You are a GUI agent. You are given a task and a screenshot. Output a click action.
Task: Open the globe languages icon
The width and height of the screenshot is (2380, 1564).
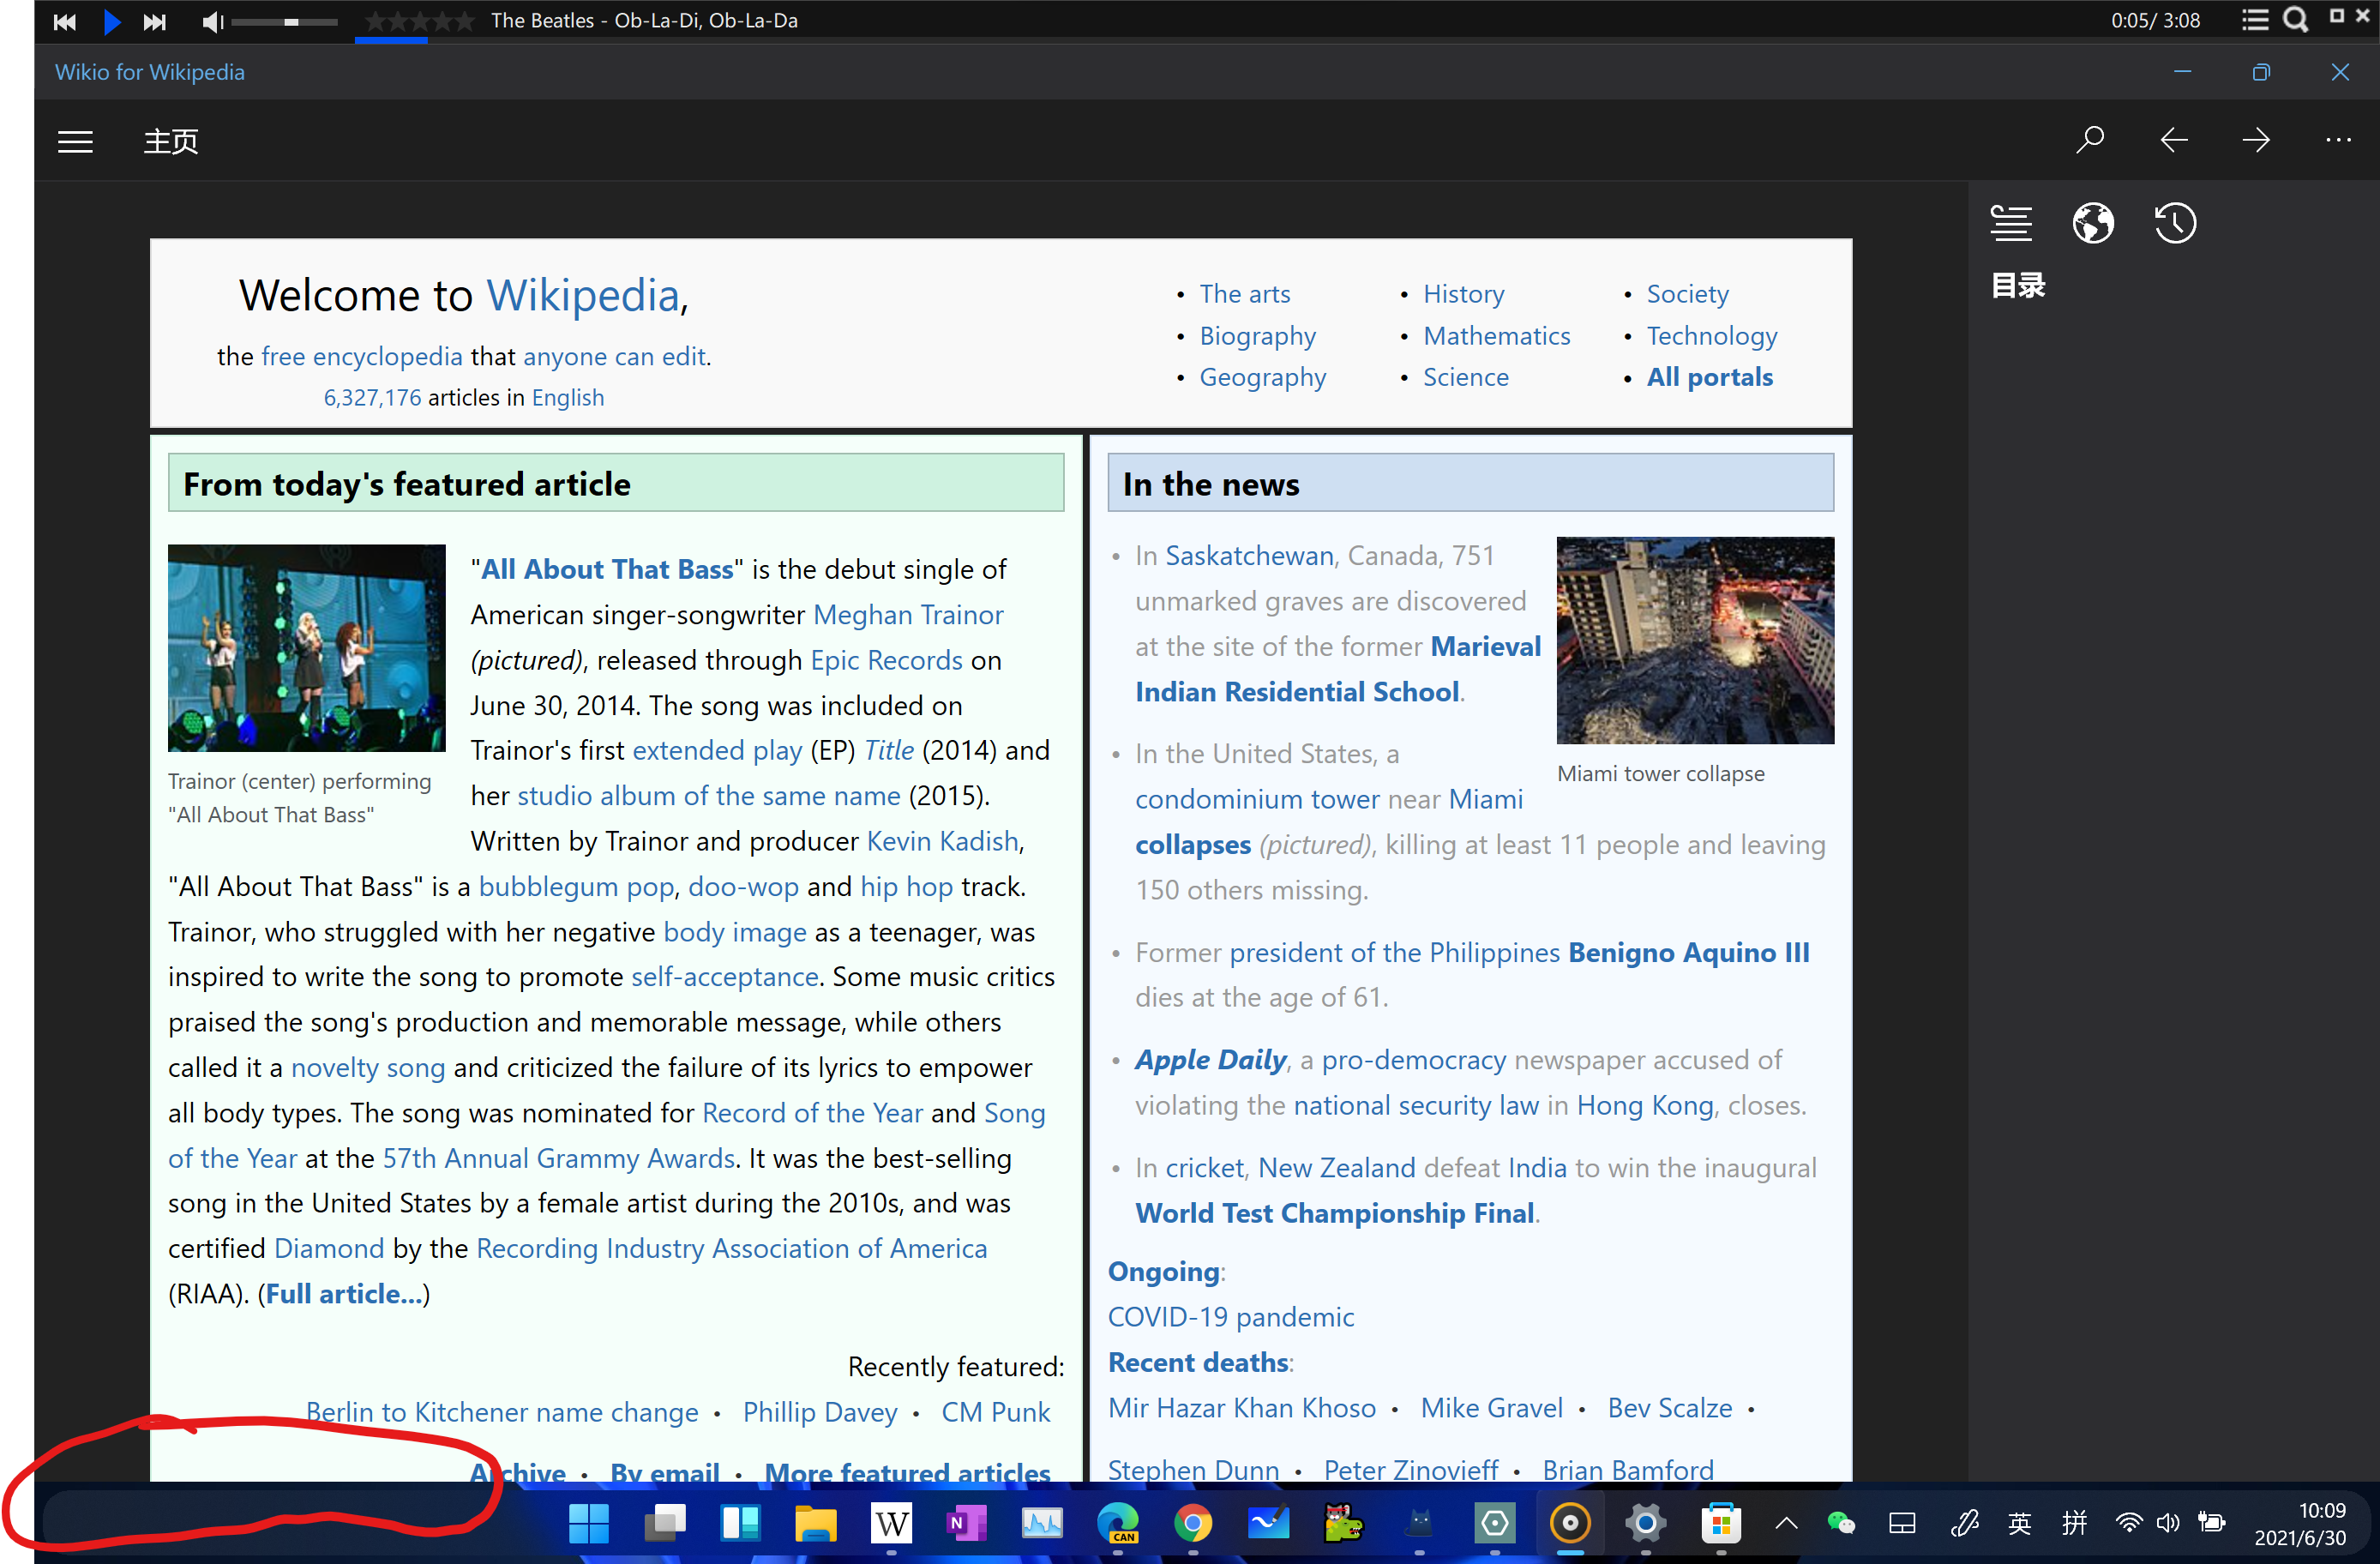pyautogui.click(x=2093, y=223)
